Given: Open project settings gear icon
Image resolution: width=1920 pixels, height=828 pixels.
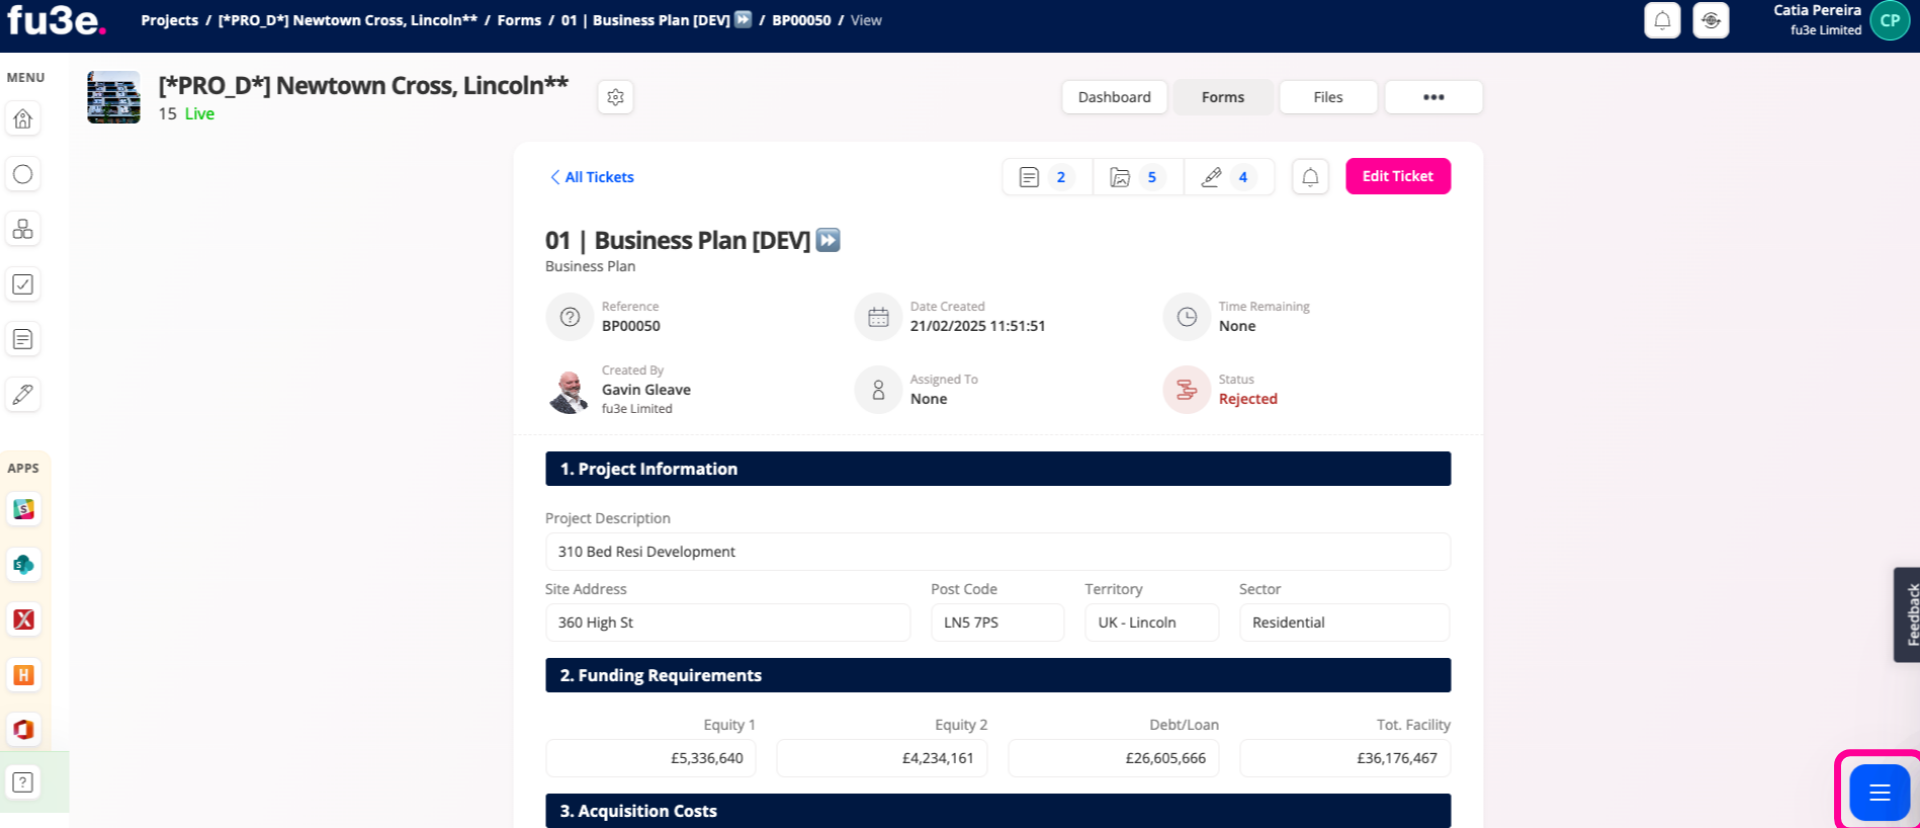Looking at the screenshot, I should [616, 97].
